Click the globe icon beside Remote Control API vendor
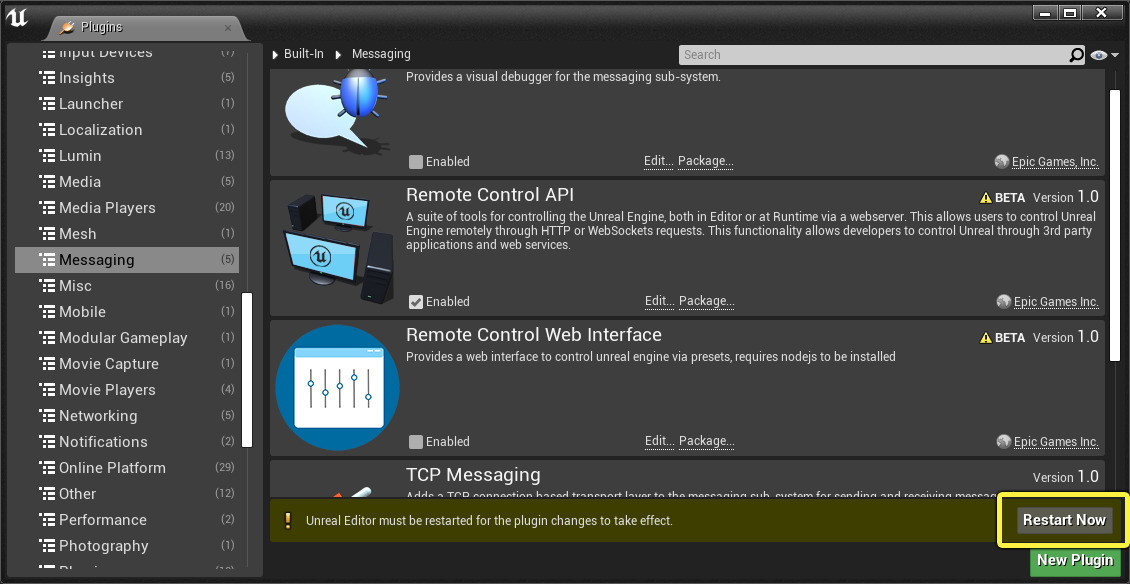The image size is (1130, 584). click(x=1003, y=301)
